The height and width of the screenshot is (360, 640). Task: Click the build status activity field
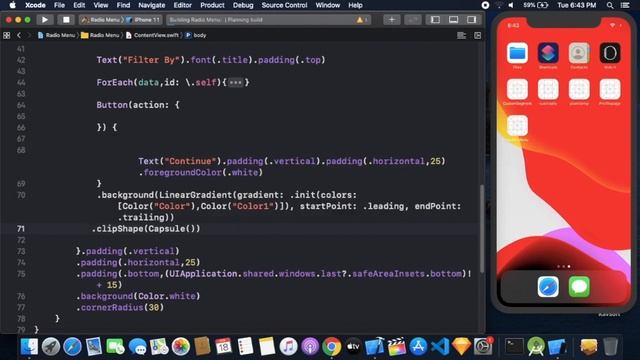tap(268, 20)
